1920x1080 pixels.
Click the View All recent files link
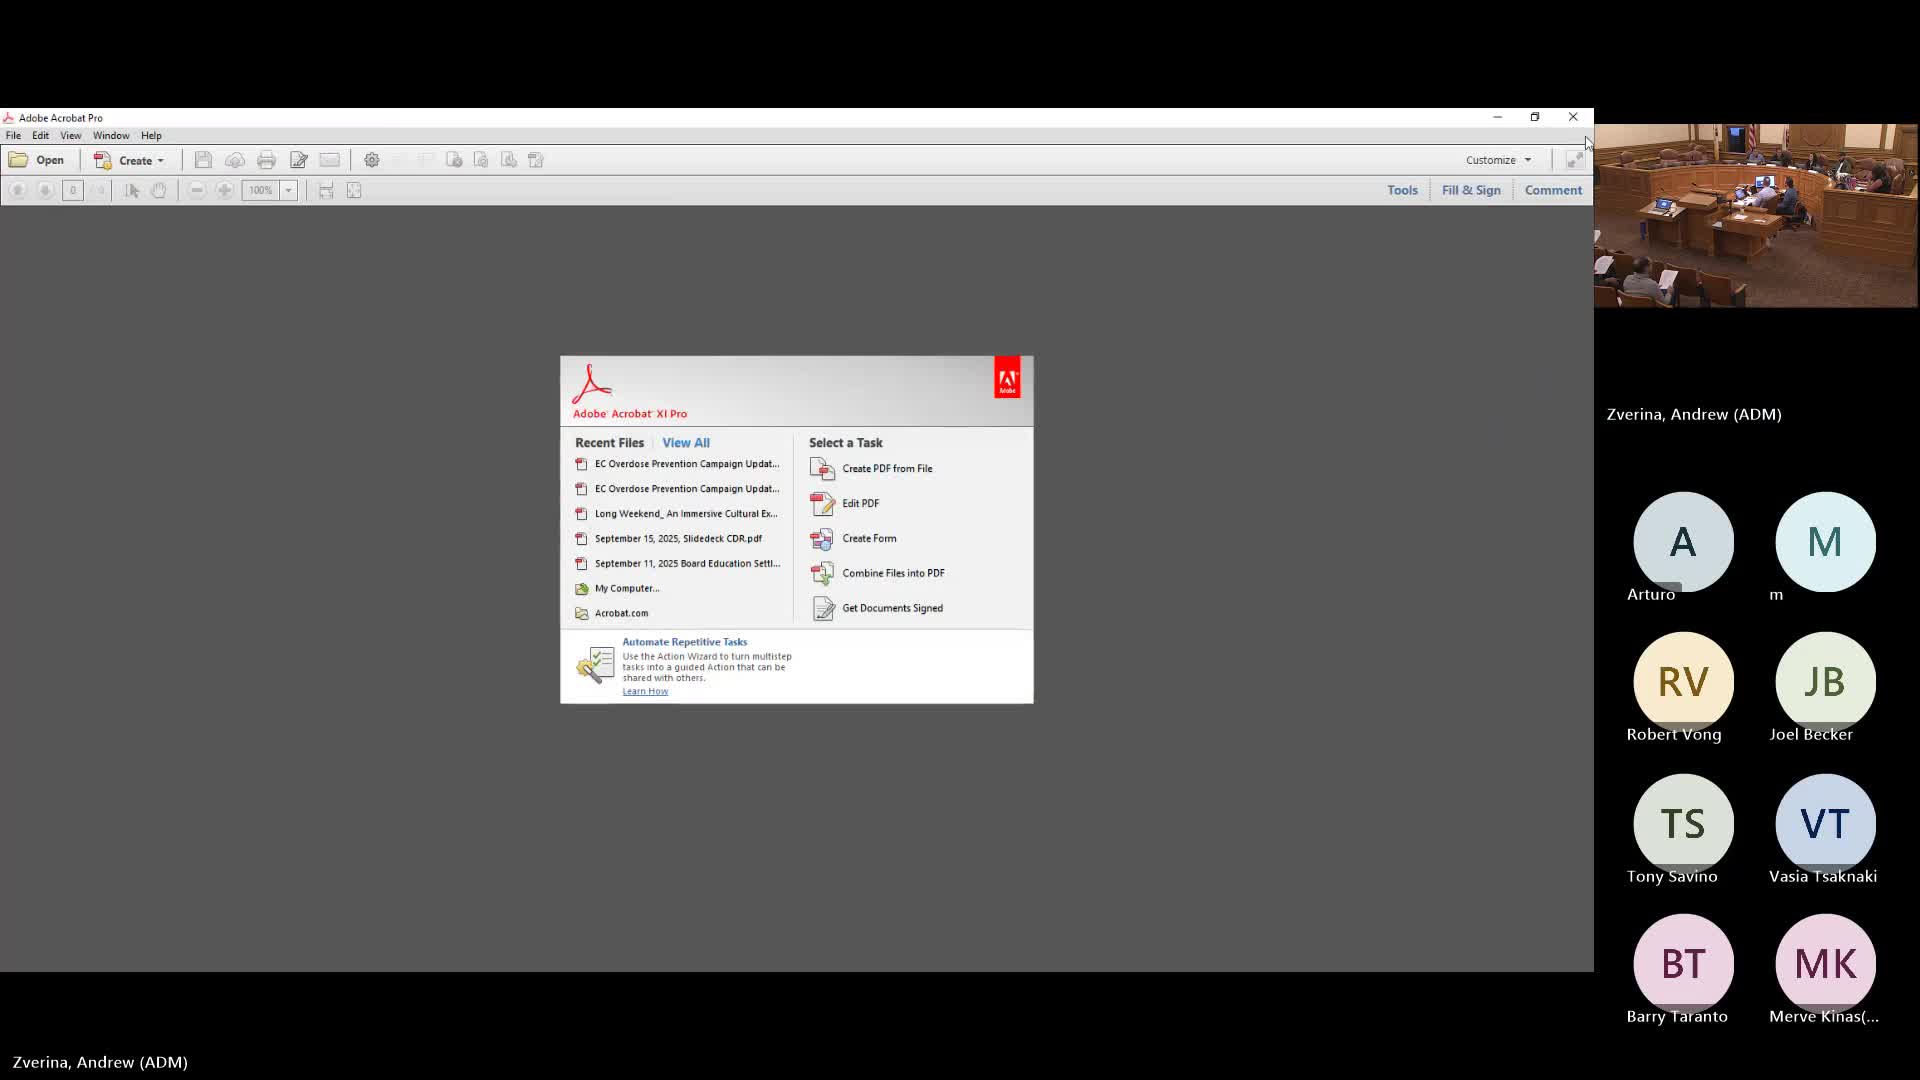(685, 442)
